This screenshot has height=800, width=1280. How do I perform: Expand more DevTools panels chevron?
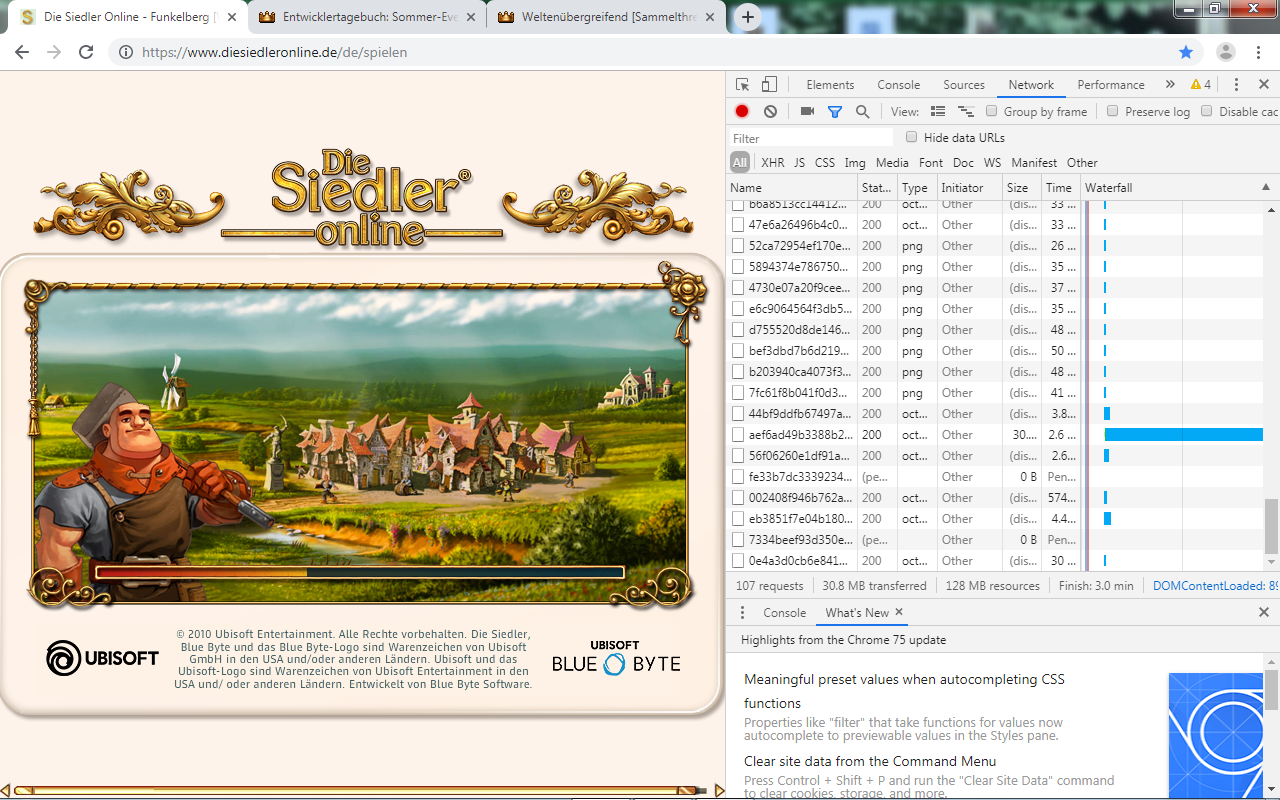point(1170,85)
